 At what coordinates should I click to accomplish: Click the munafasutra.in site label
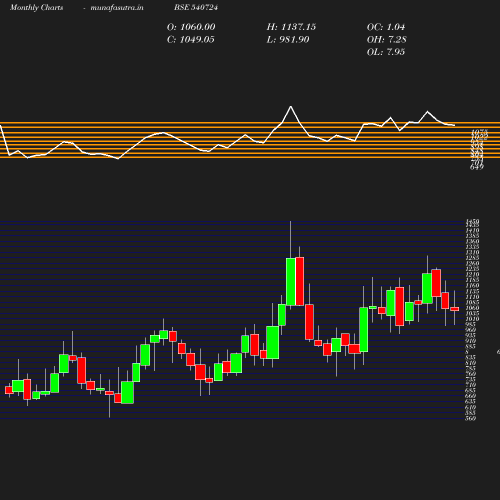[117, 8]
